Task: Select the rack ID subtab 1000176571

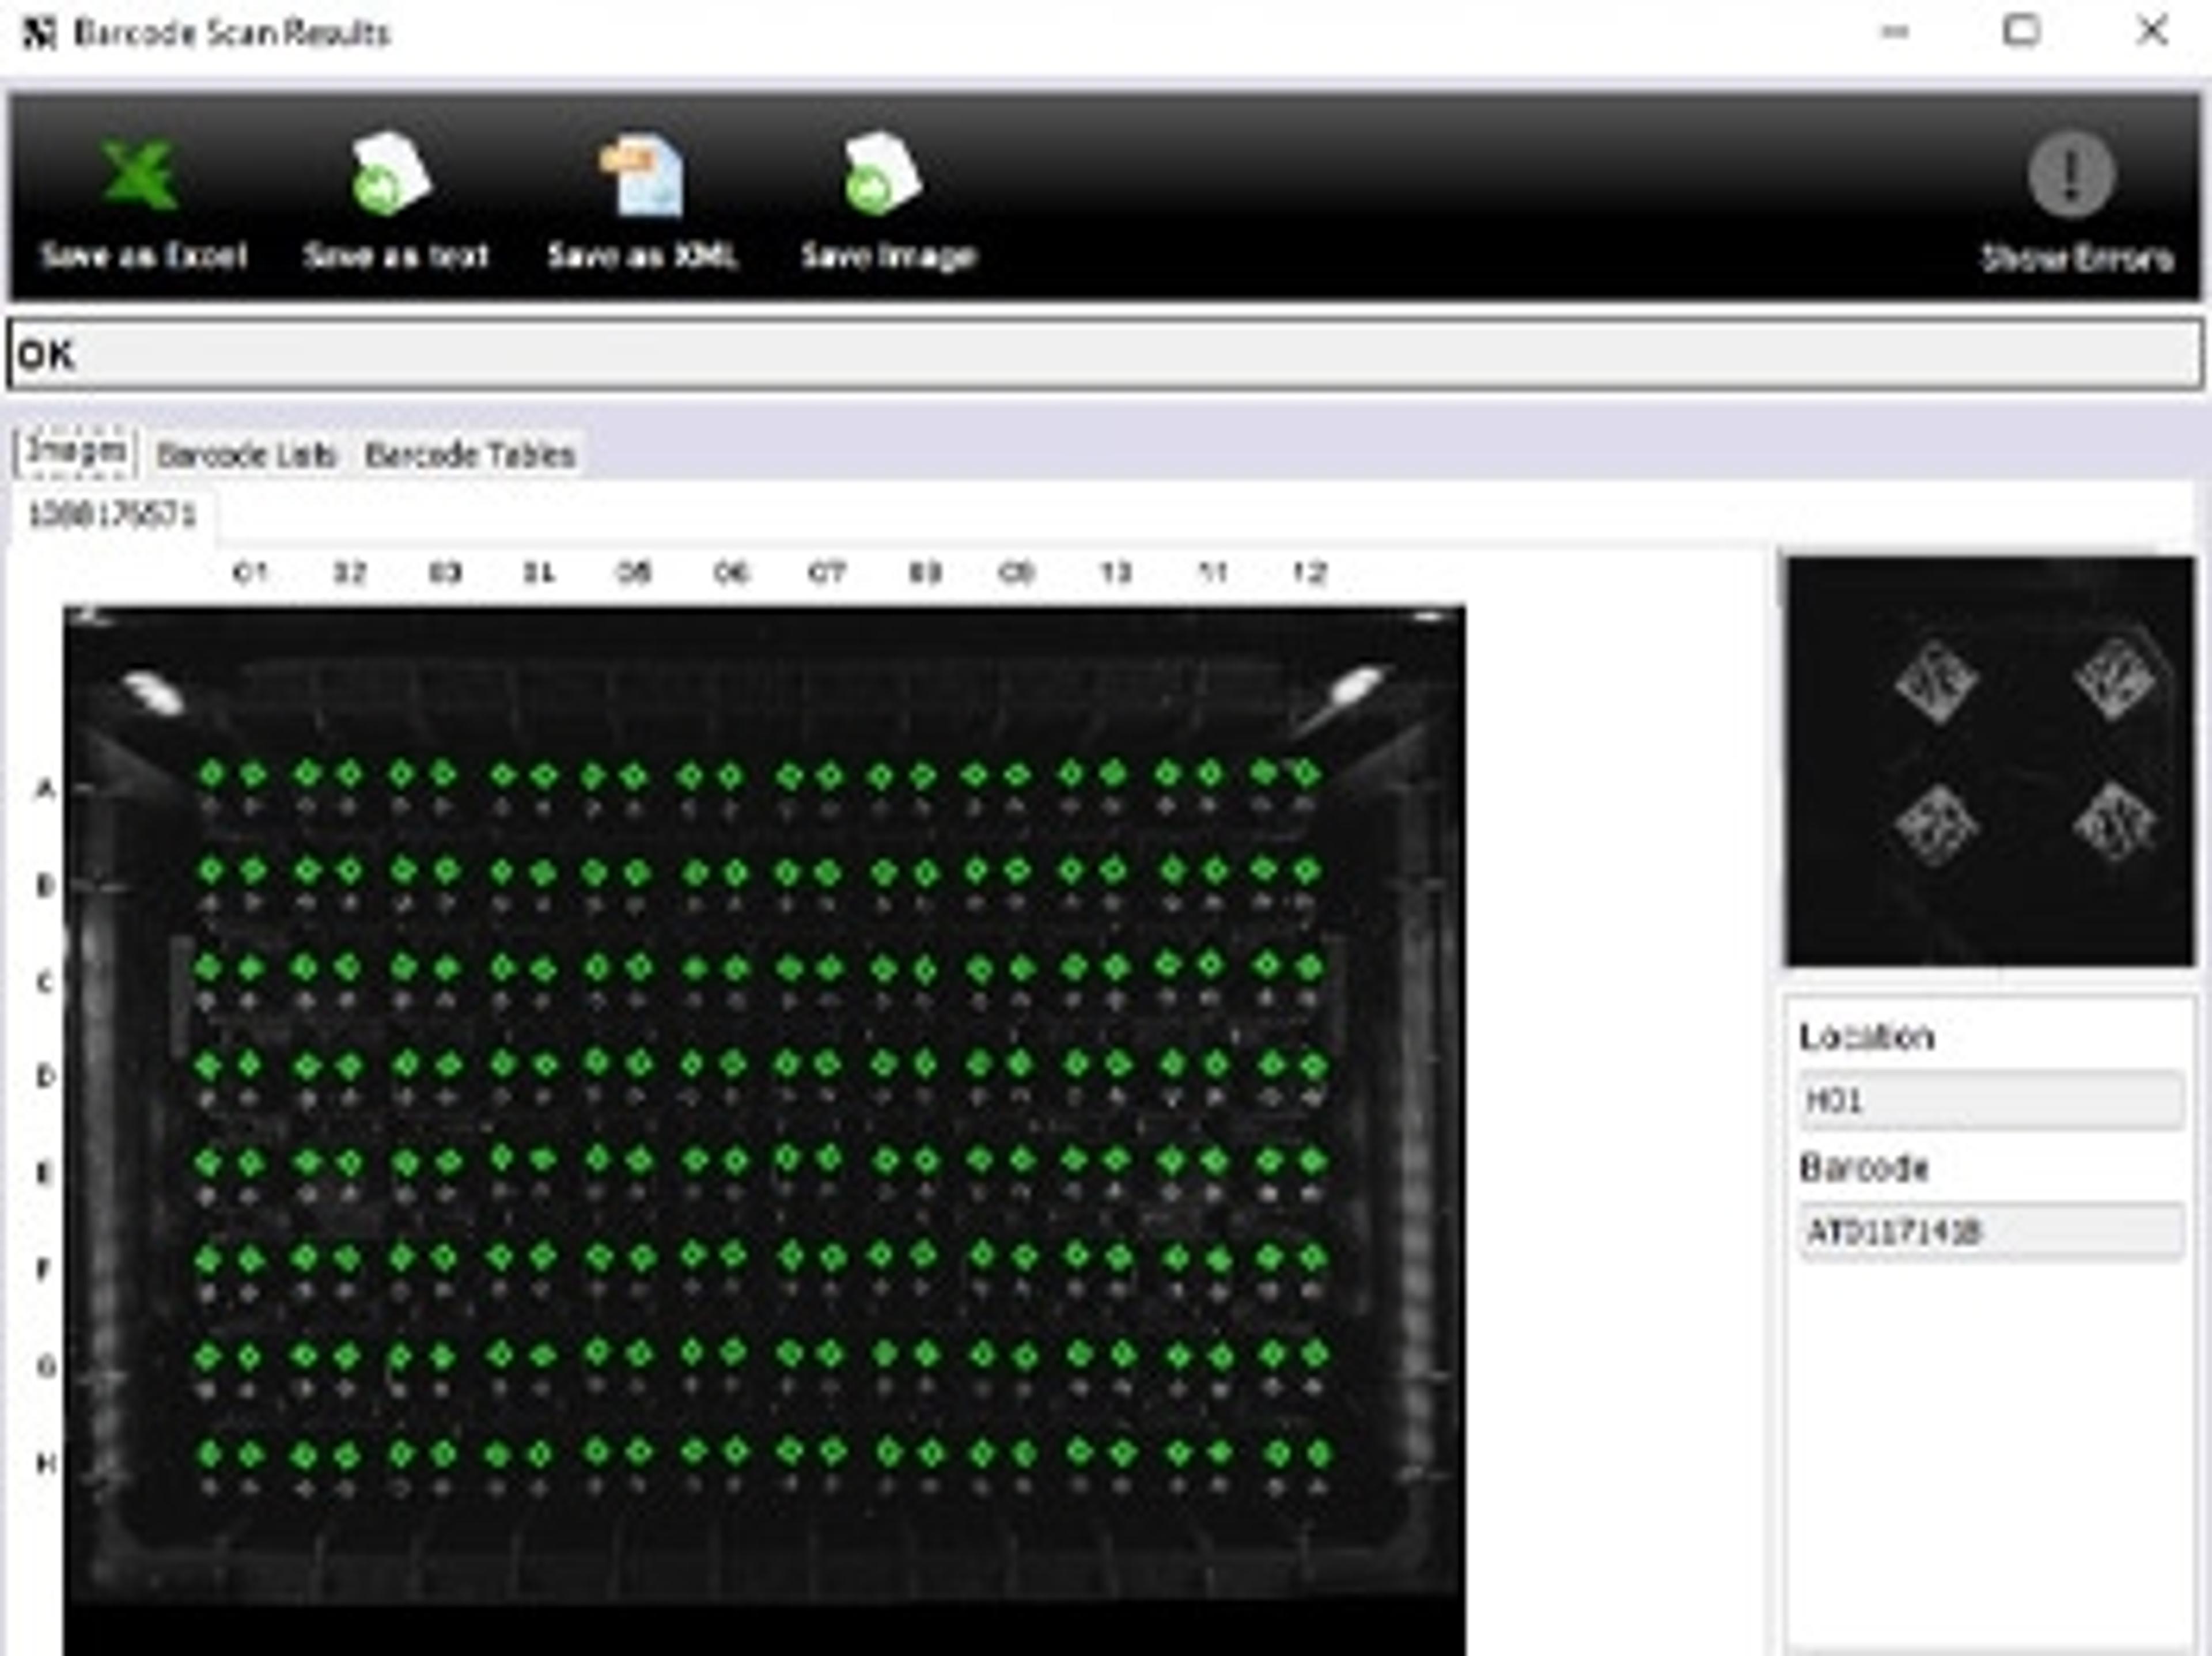Action: point(112,515)
